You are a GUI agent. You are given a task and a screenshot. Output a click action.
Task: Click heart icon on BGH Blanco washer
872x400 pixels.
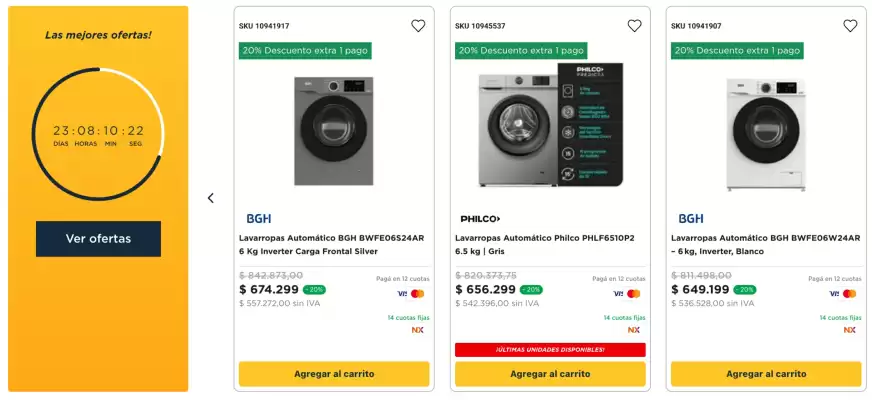pyautogui.click(x=850, y=26)
